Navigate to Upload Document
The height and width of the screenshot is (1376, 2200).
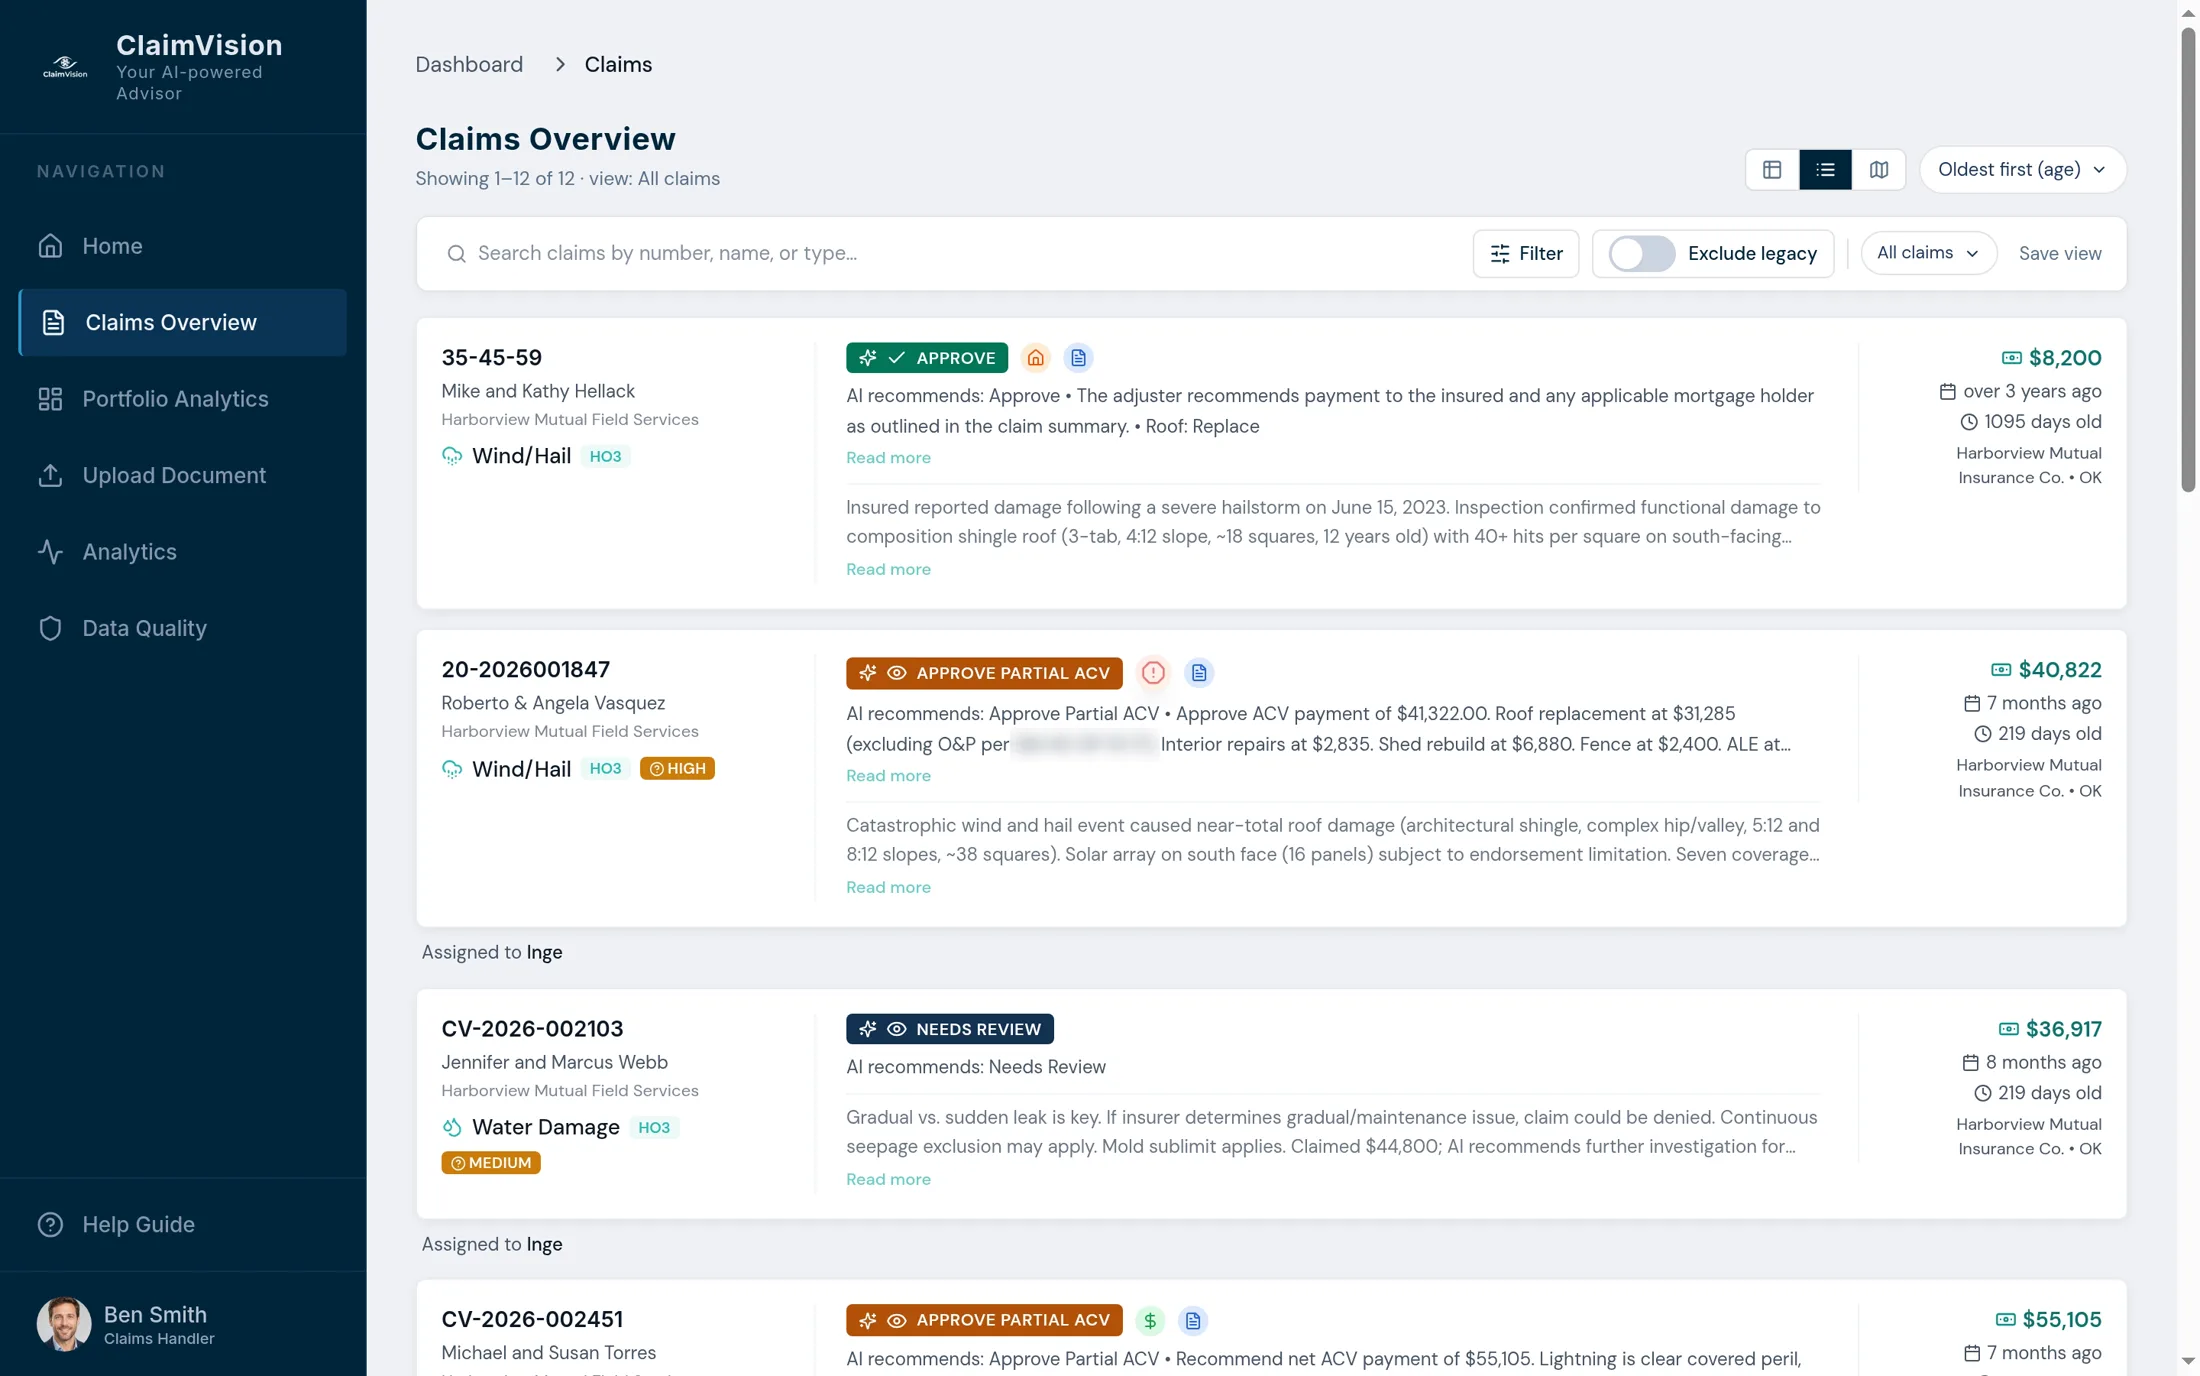pyautogui.click(x=183, y=476)
